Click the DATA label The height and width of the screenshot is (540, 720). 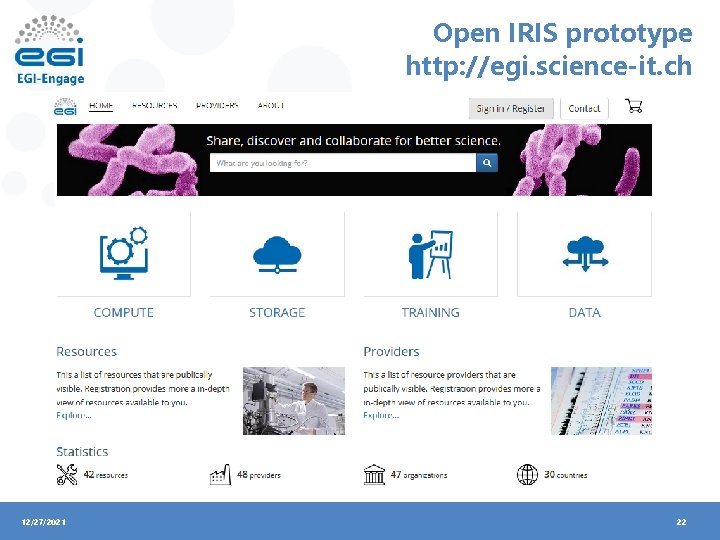[585, 313]
